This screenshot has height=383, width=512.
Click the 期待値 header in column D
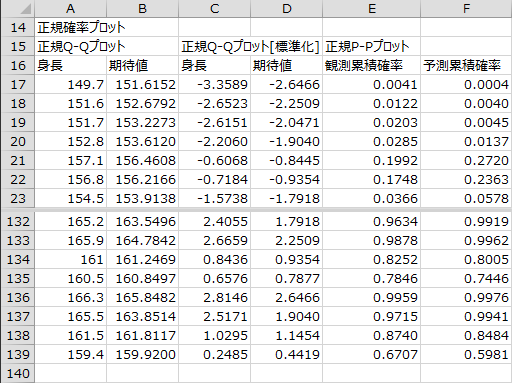click(x=286, y=65)
